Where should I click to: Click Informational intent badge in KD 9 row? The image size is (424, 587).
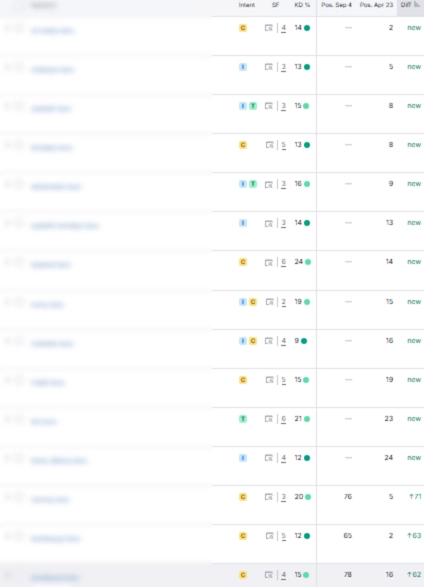(x=243, y=341)
